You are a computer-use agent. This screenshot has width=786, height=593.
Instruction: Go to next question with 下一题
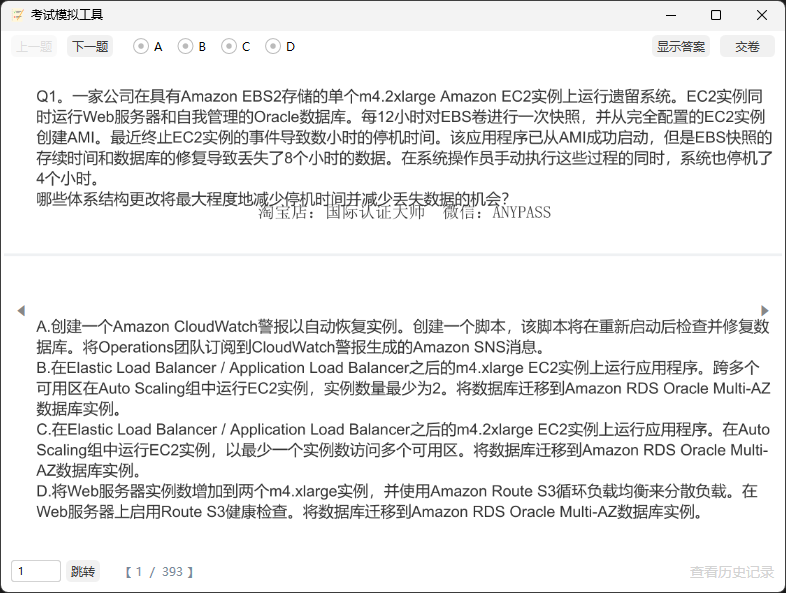pos(90,47)
